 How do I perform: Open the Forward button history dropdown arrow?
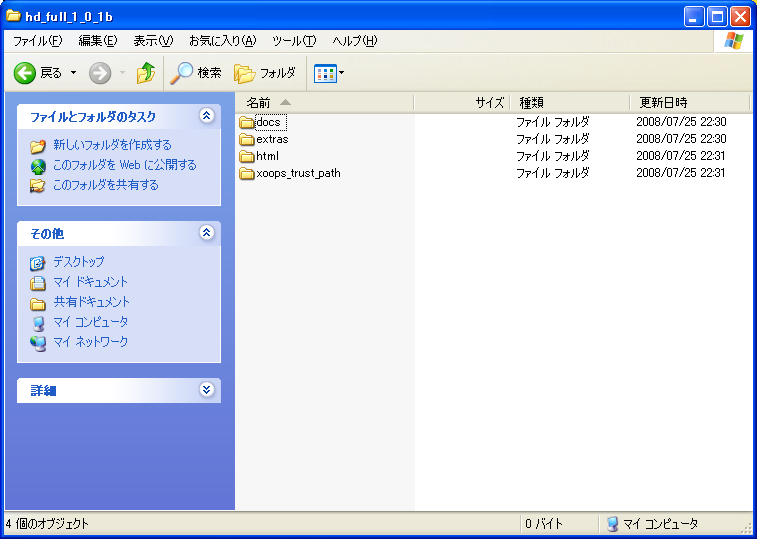122,73
